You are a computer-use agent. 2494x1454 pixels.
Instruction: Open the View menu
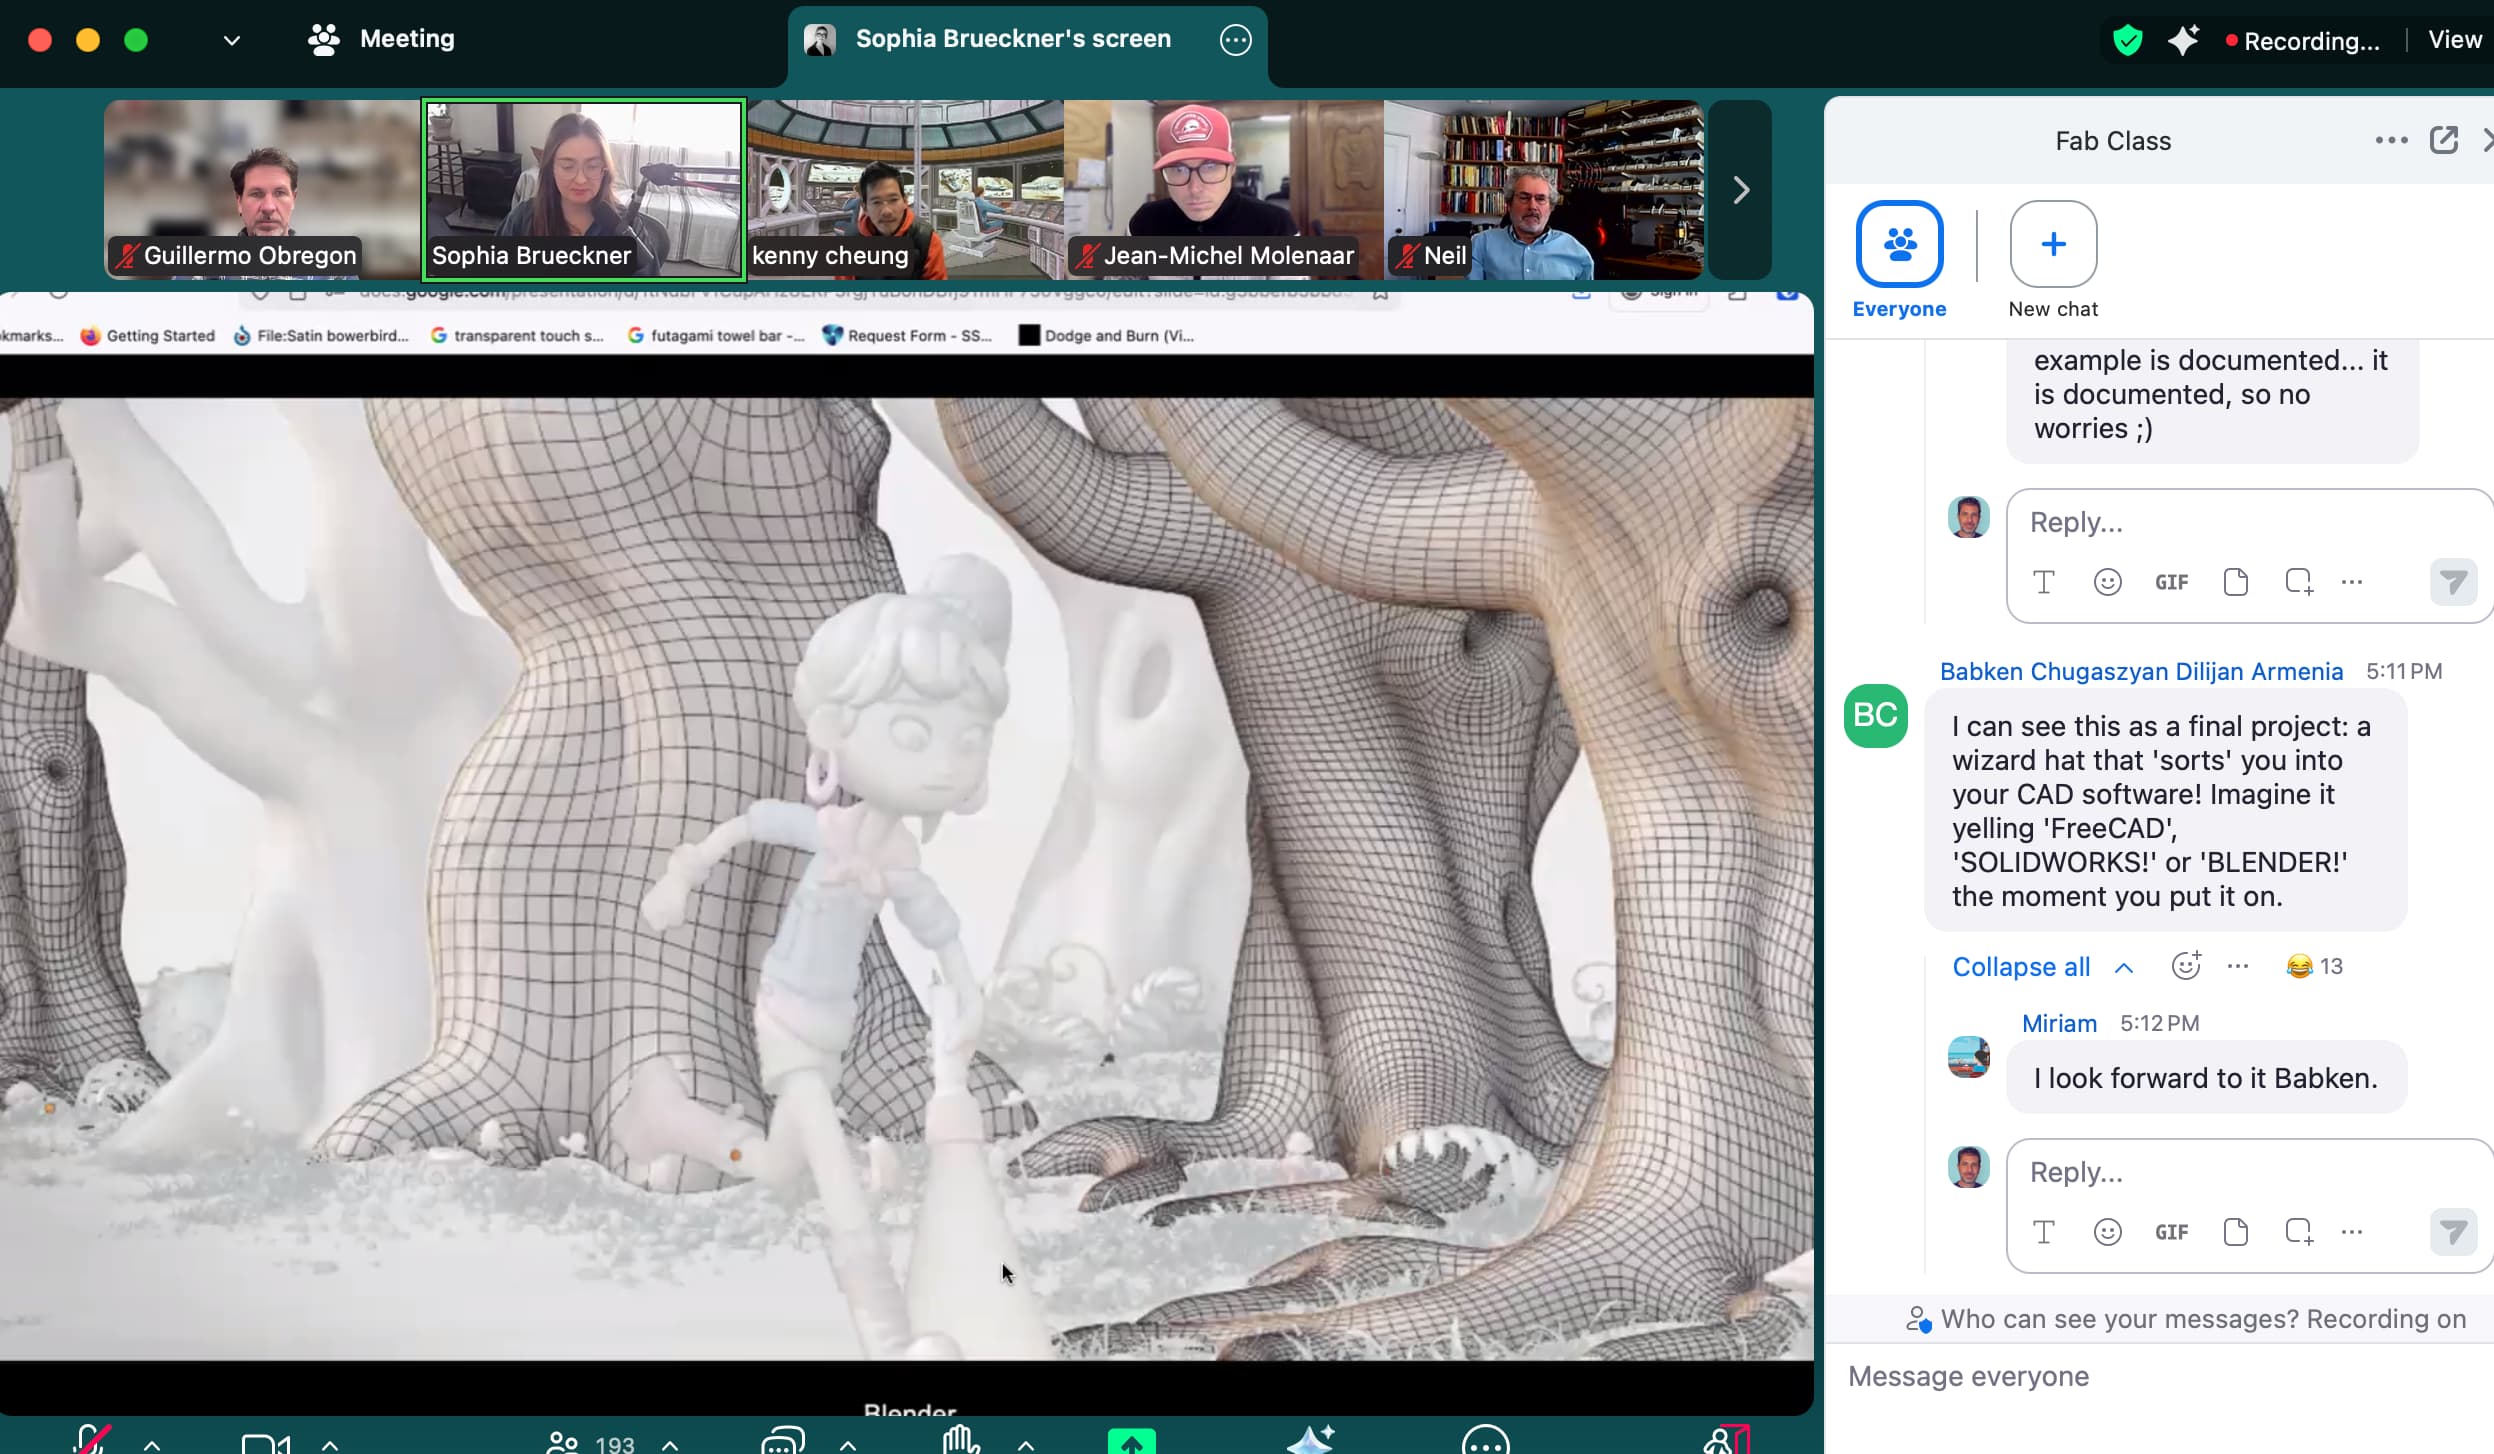coord(2454,40)
